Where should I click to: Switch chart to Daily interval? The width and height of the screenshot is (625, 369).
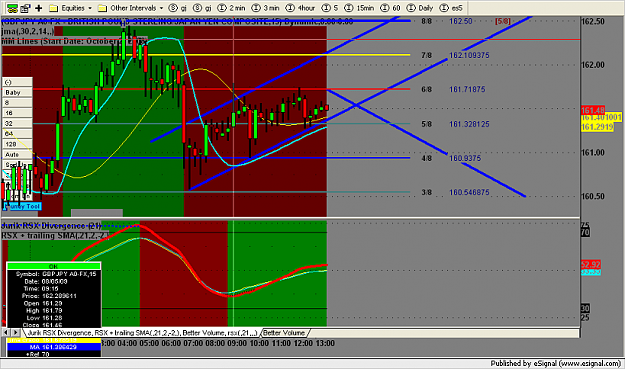coord(420,8)
